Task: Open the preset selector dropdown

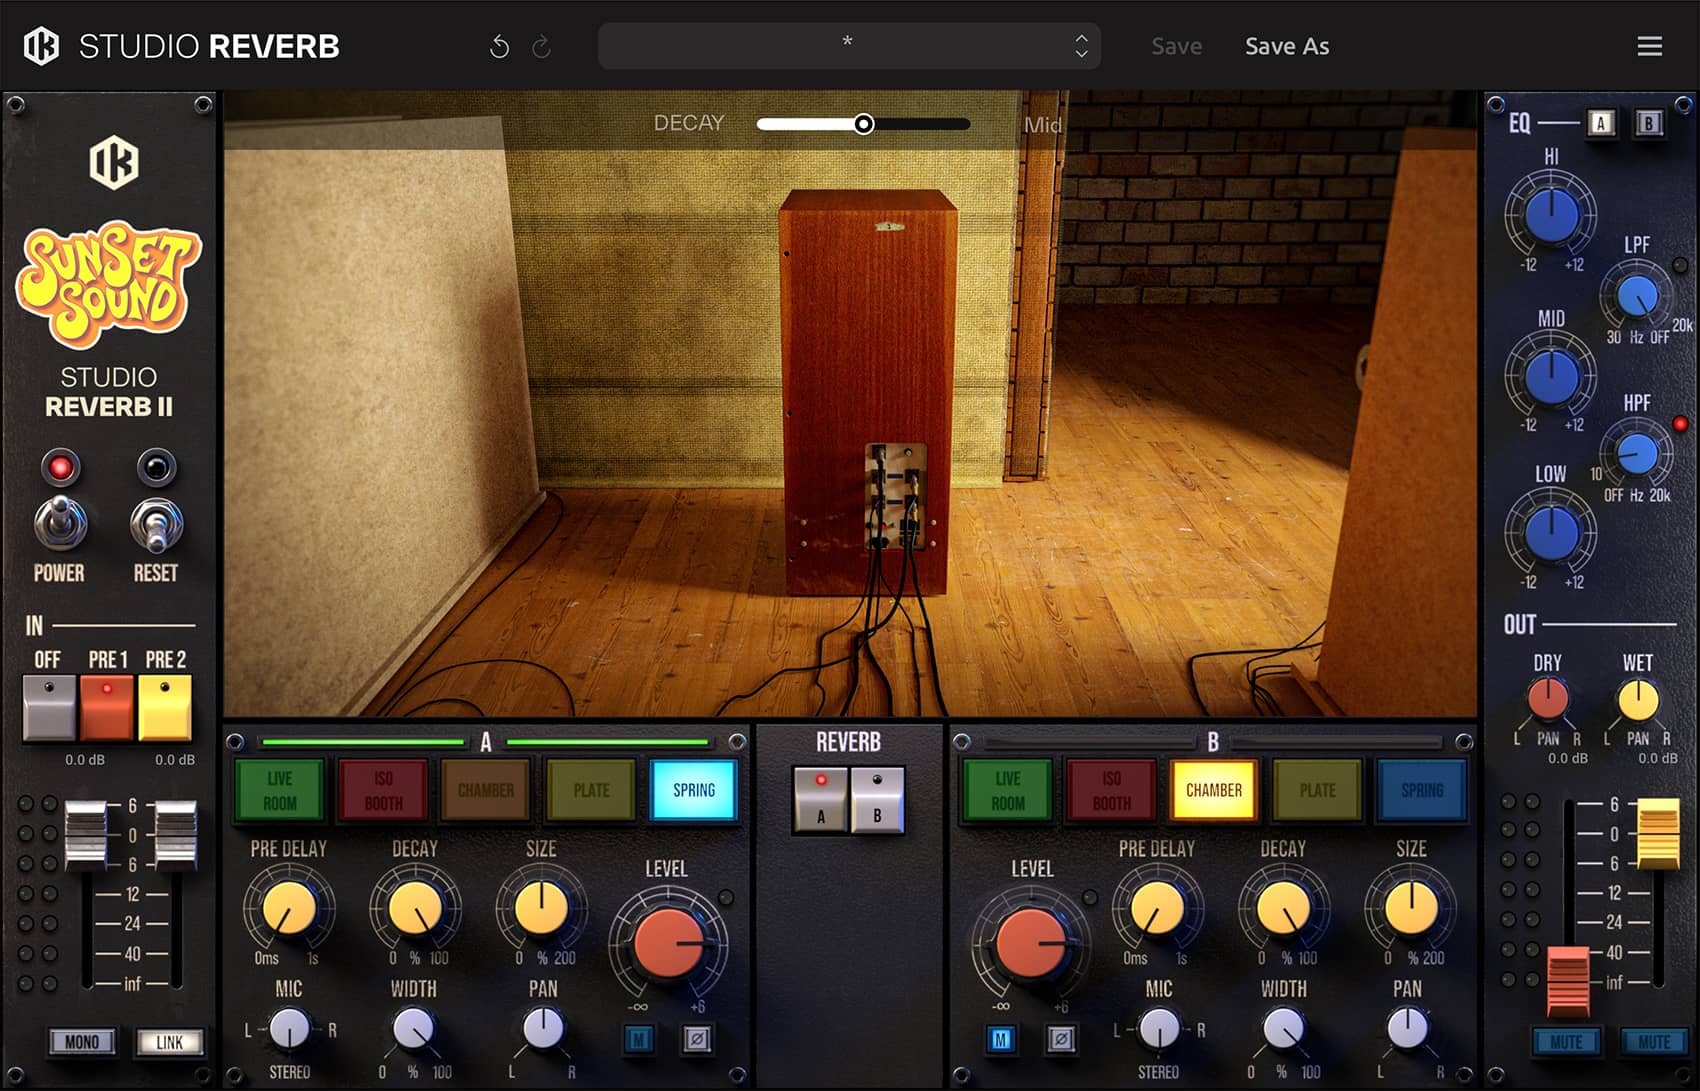Action: [x=847, y=46]
